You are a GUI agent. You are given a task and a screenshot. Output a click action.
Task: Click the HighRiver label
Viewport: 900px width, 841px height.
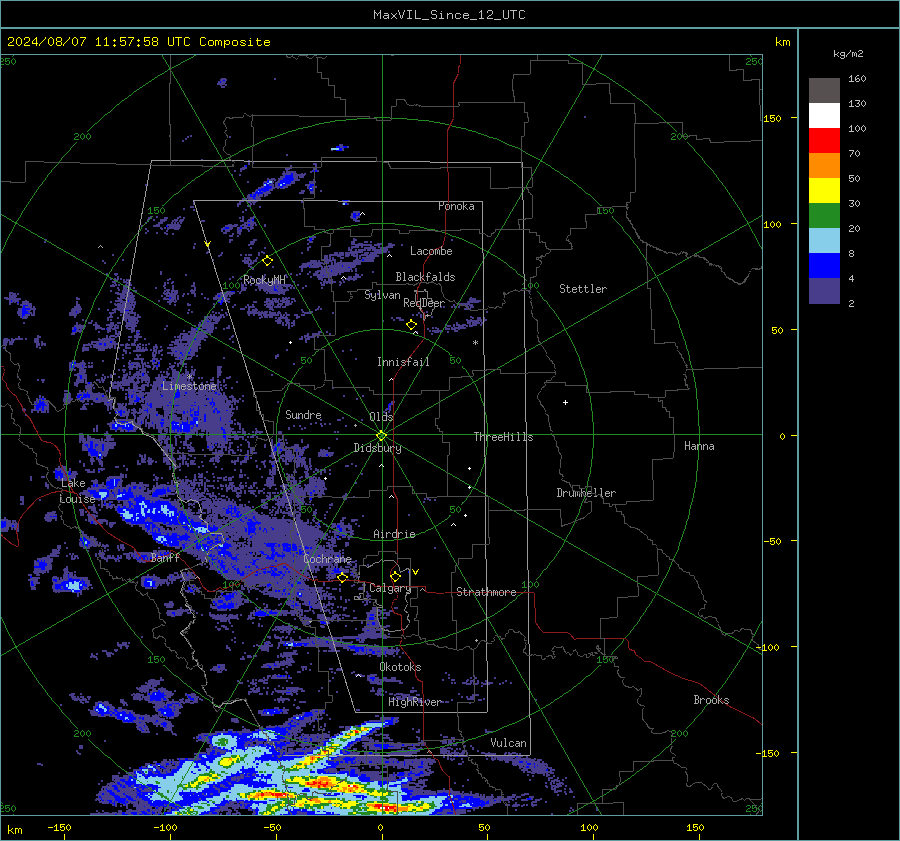point(414,702)
